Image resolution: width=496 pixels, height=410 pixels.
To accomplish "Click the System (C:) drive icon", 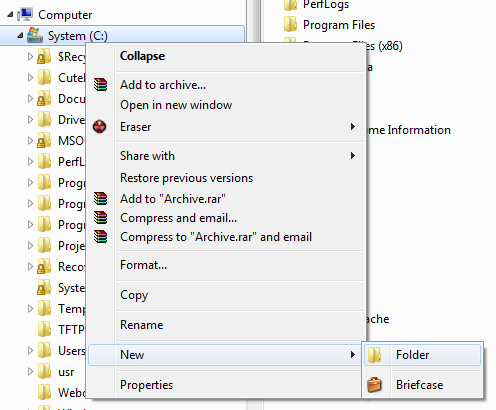I will 35,35.
